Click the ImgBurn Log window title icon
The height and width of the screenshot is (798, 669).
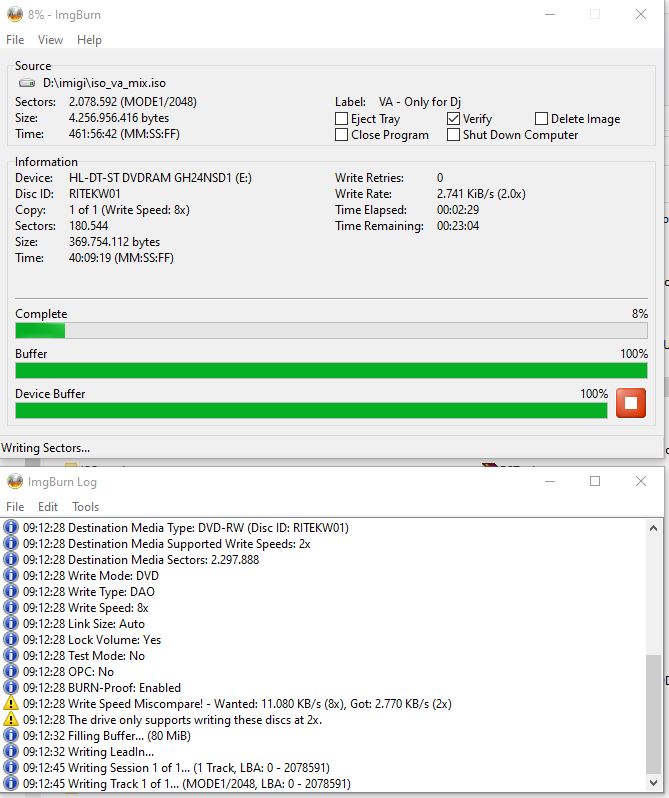click(15, 481)
